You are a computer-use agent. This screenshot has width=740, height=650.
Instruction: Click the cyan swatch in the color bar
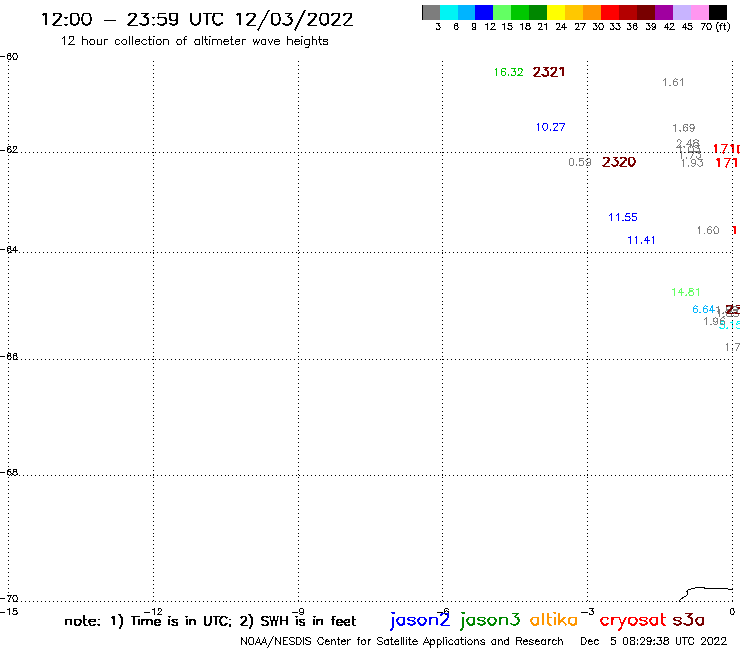point(449,12)
